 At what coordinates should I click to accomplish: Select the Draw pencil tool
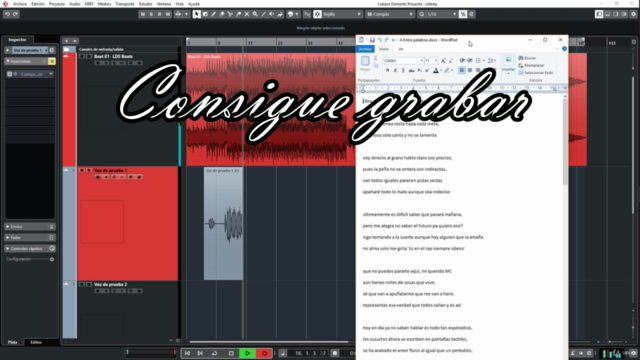click(213, 14)
